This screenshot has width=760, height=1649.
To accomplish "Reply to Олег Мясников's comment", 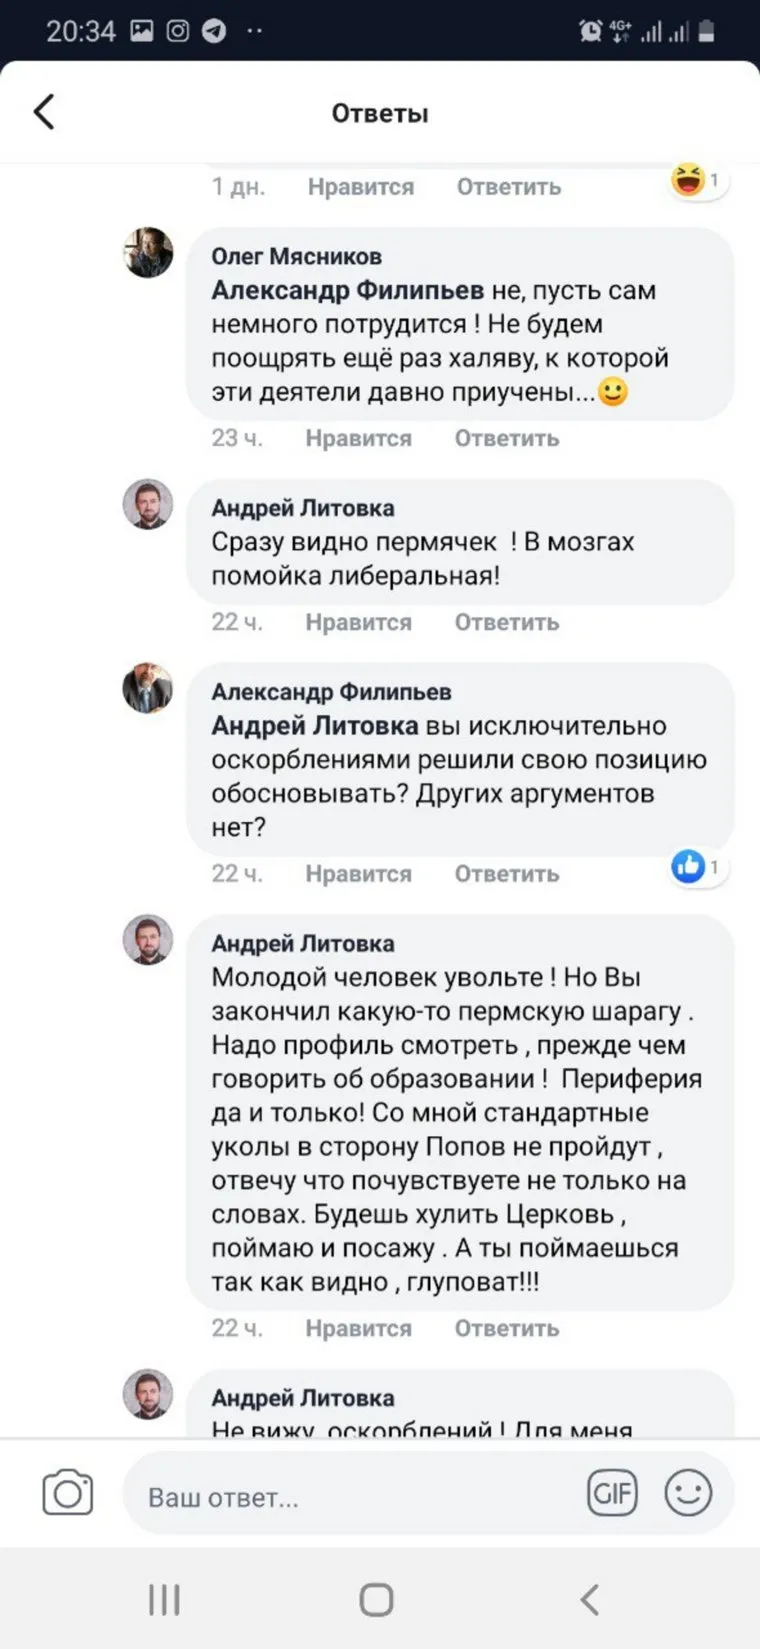I will coord(506,438).
